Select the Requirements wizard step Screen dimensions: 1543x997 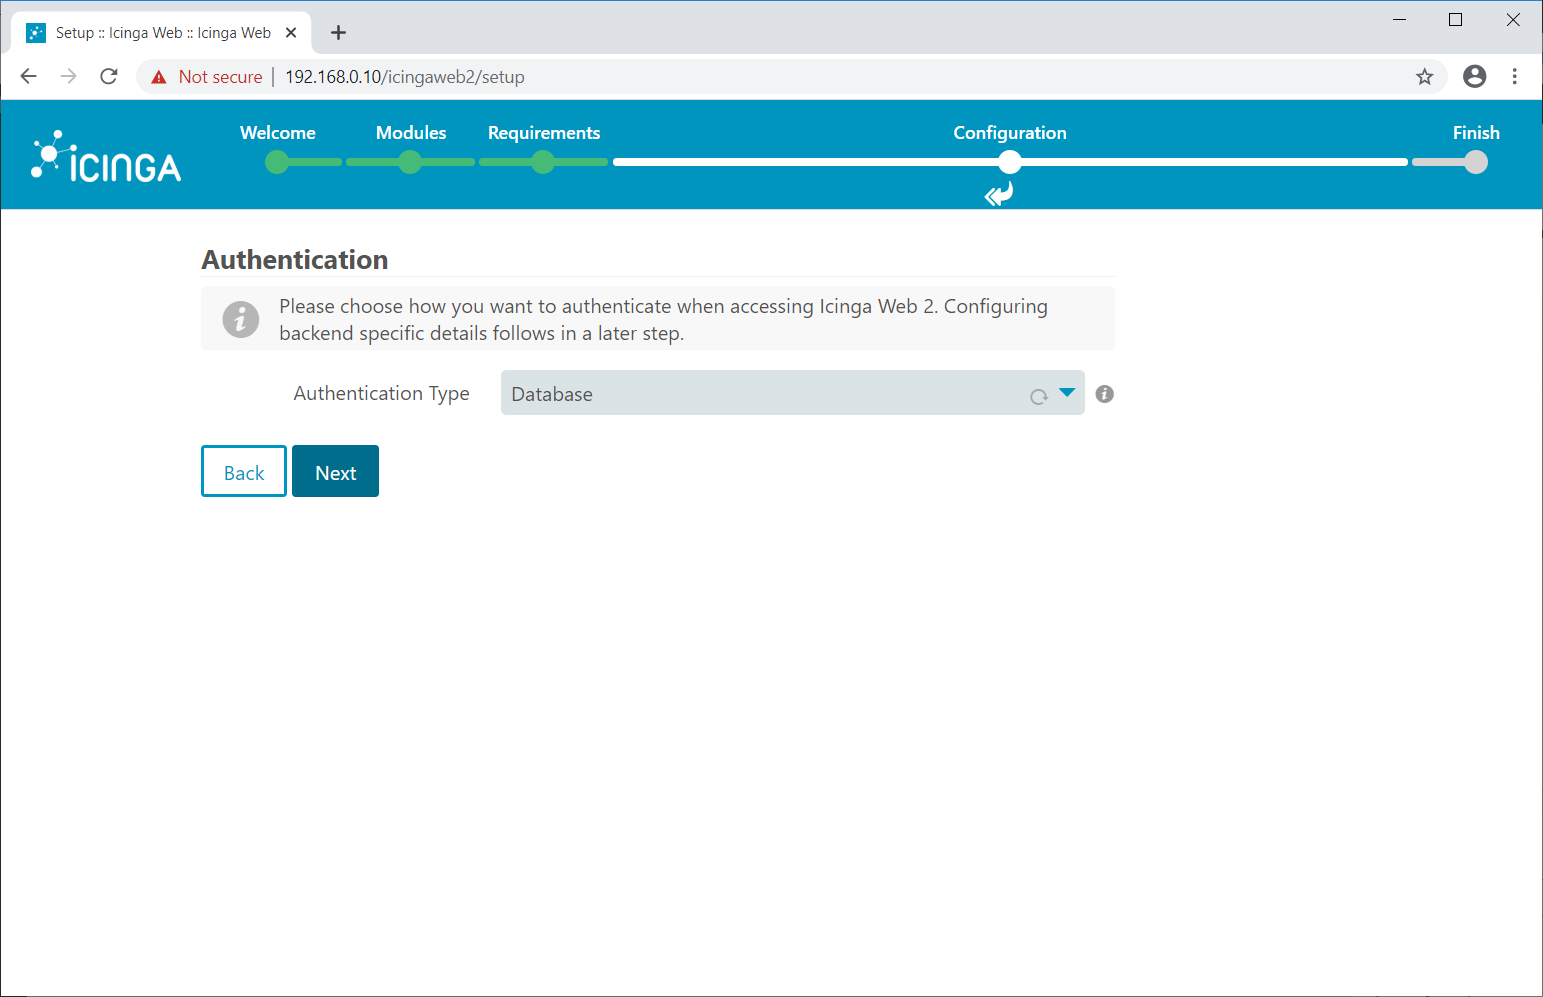coord(543,162)
